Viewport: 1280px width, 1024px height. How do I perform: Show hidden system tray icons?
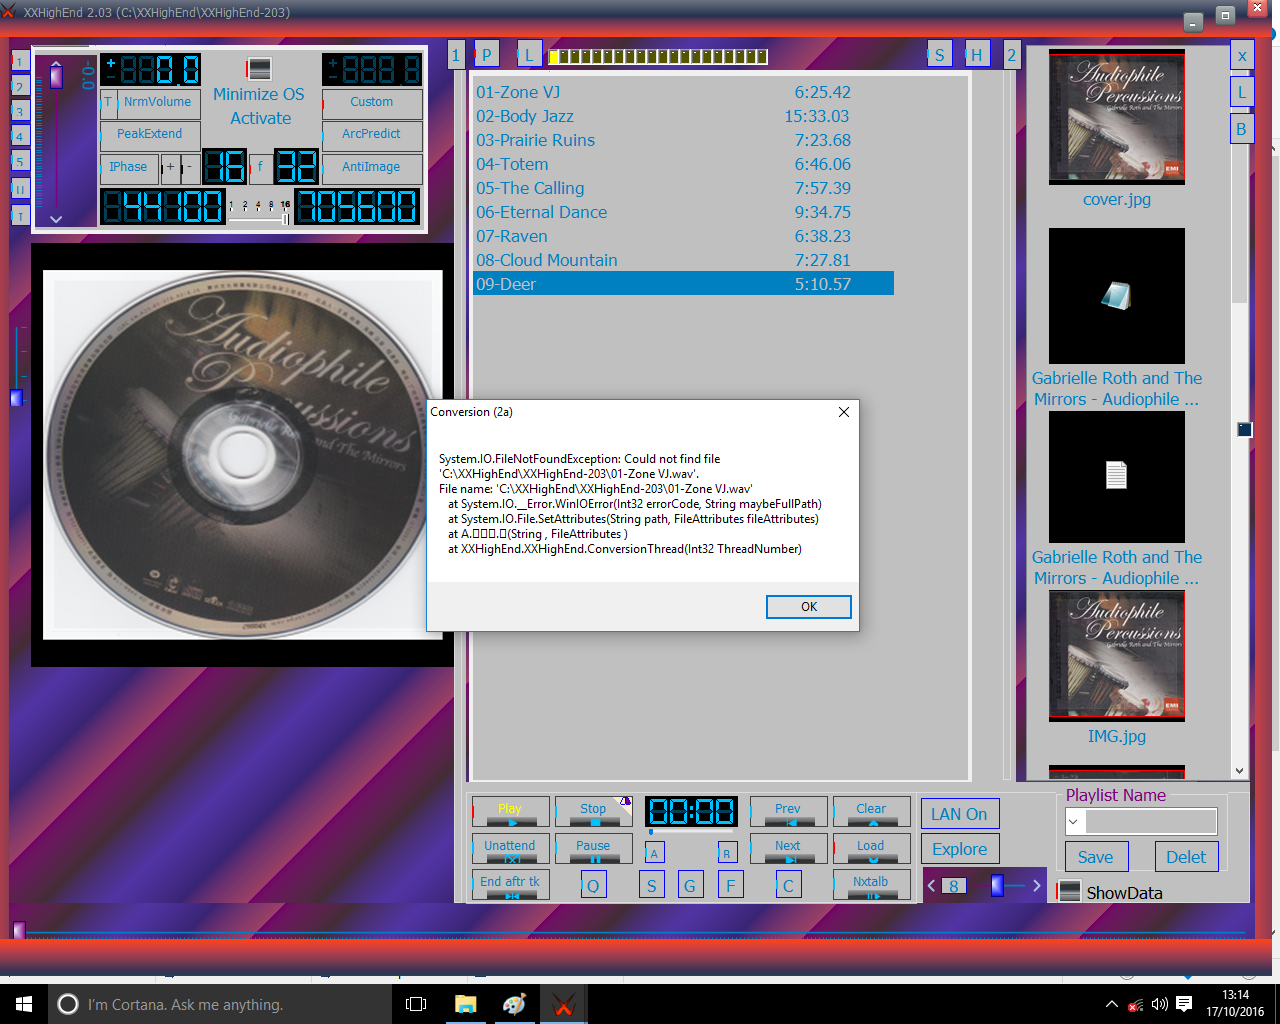[x=1111, y=1004]
